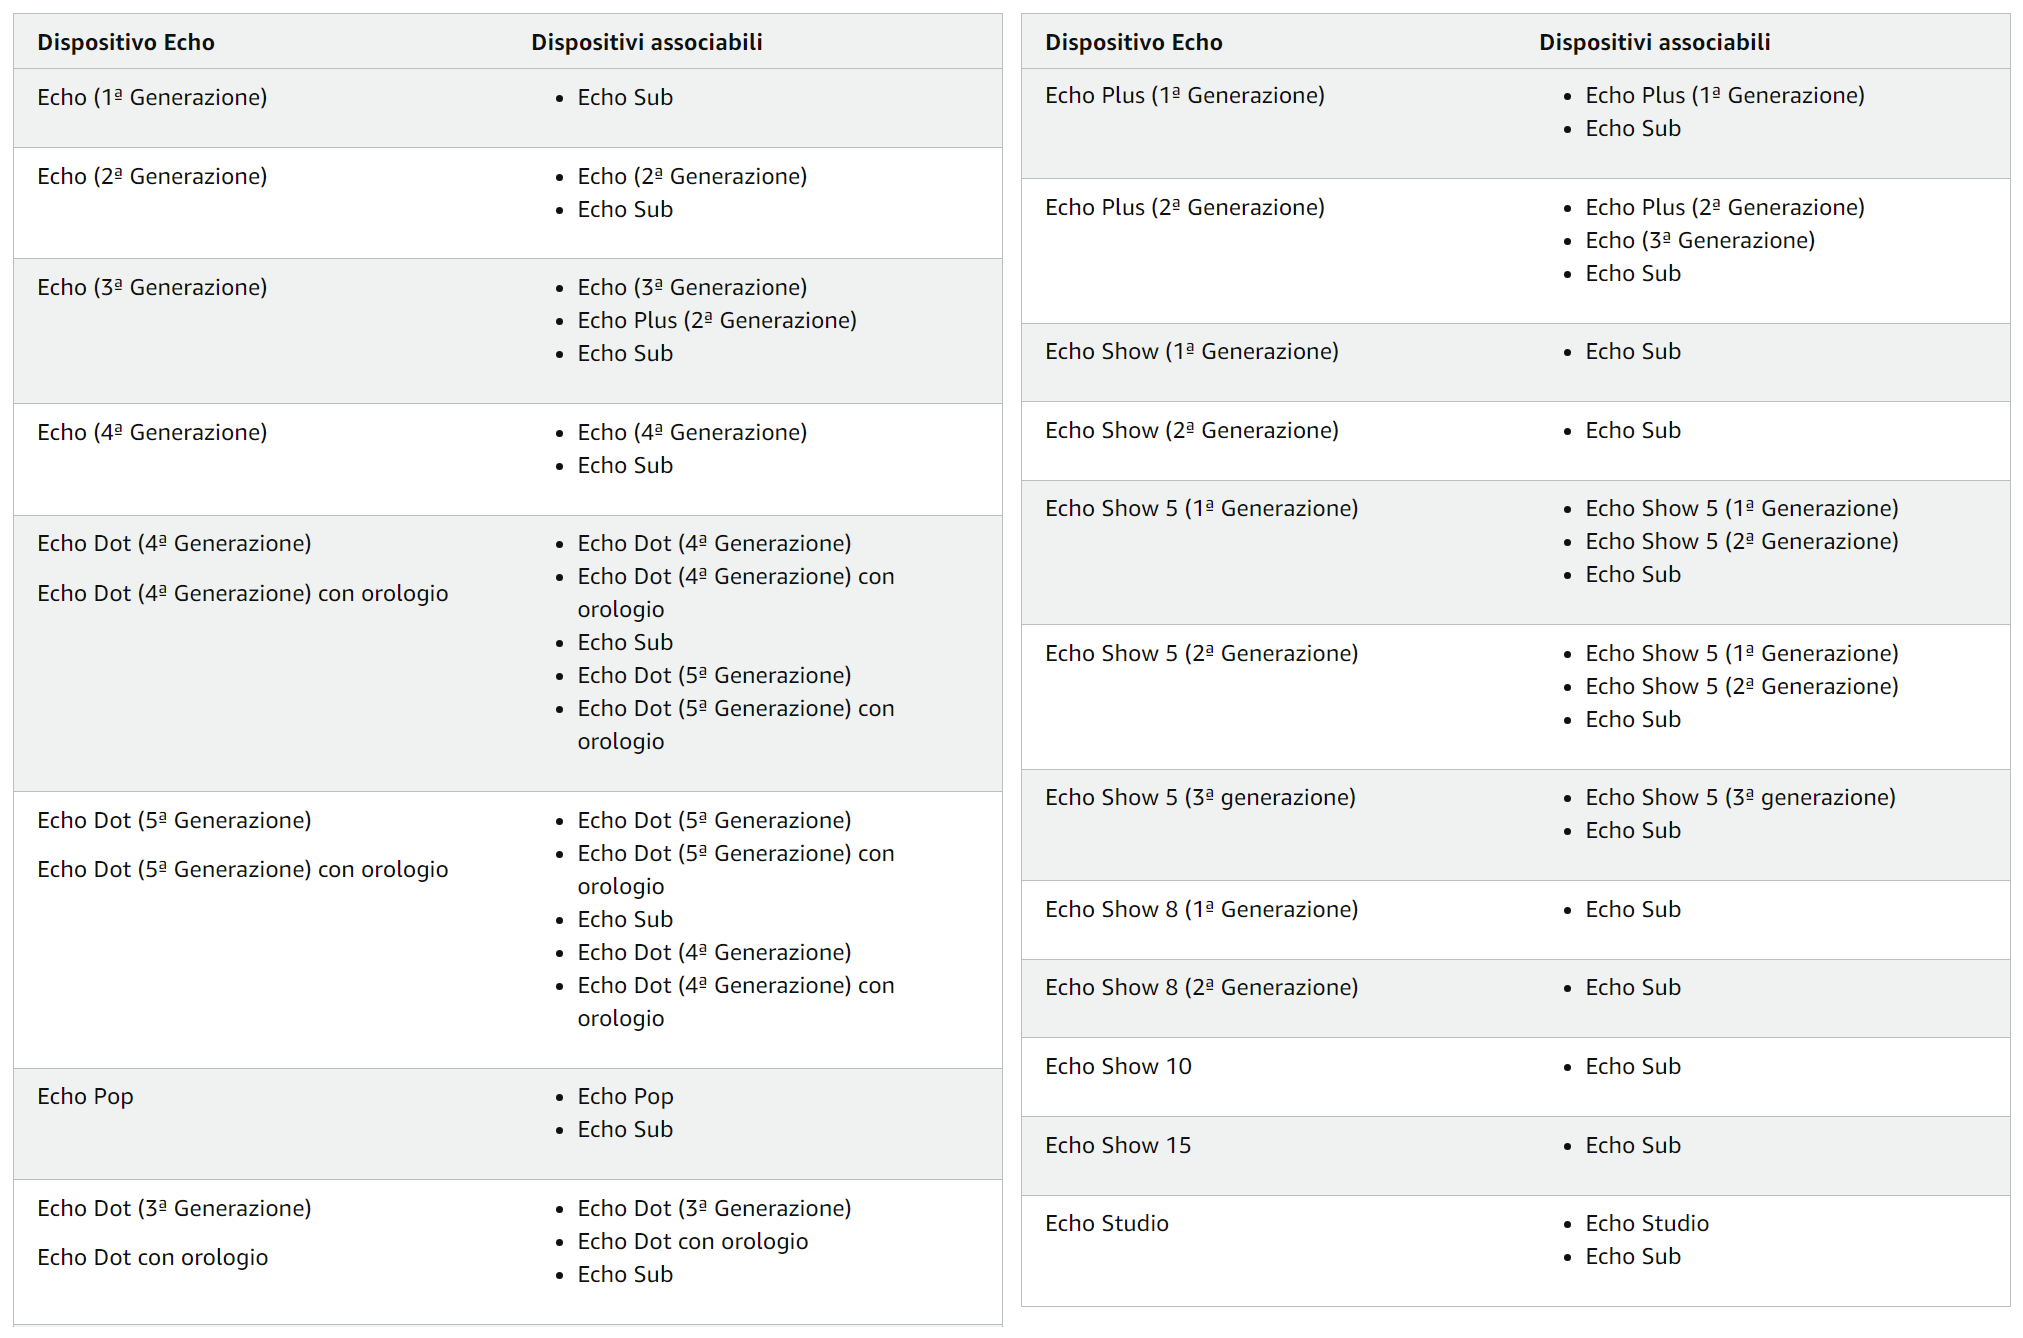This screenshot has height=1338, width=2023.
Task: Select the "Echo Show 15" row label
Action: tap(1118, 1145)
